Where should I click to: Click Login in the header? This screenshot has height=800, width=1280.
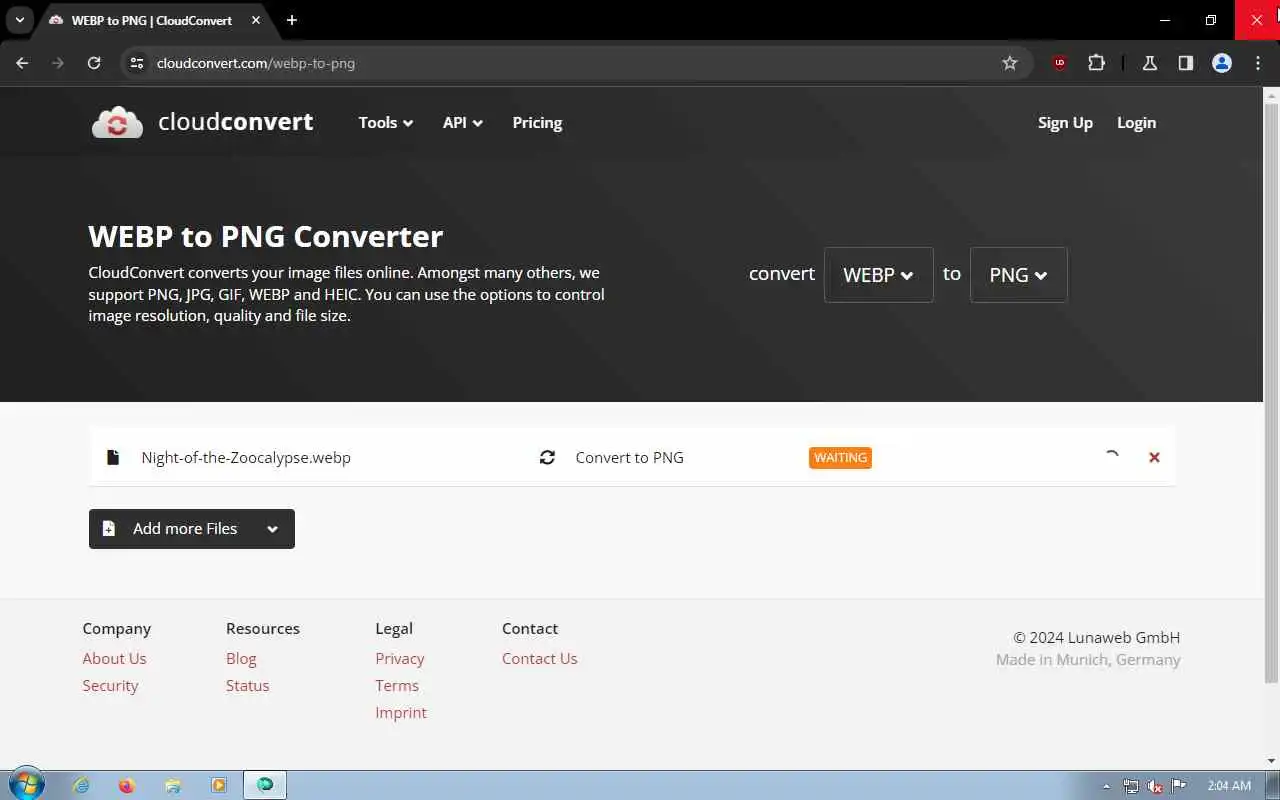point(1136,122)
